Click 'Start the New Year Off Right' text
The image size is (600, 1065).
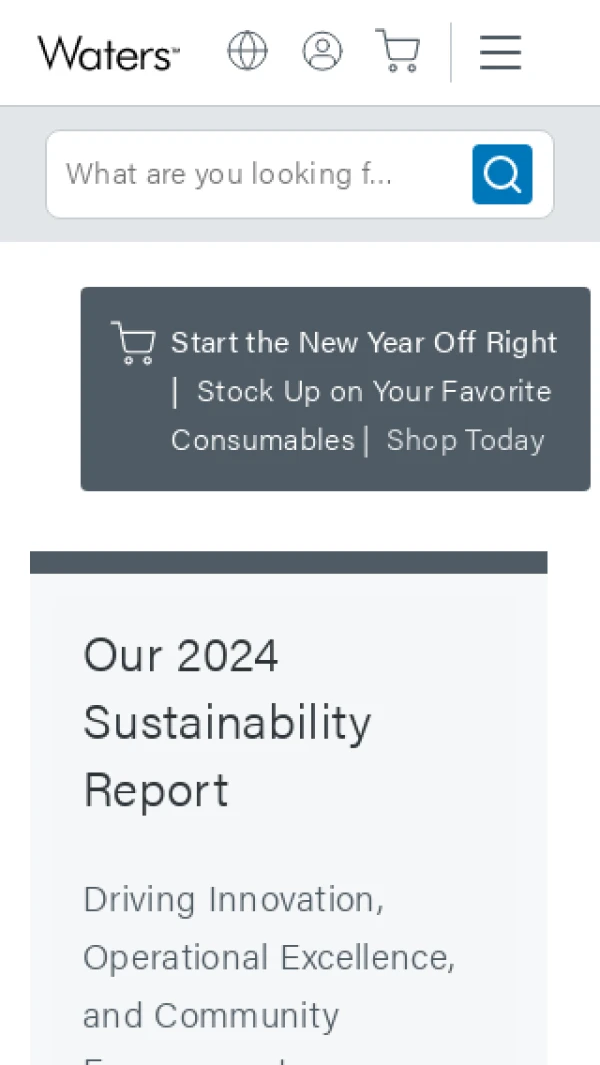coord(364,343)
